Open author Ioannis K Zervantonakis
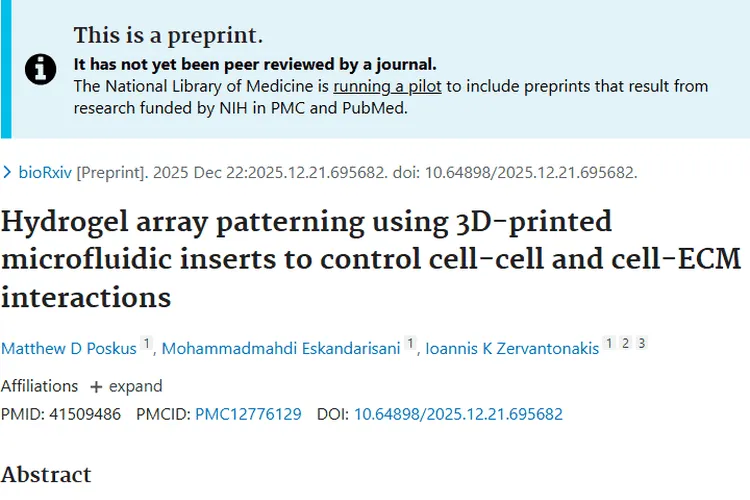Viewport: 750px width, 500px height. 512,348
